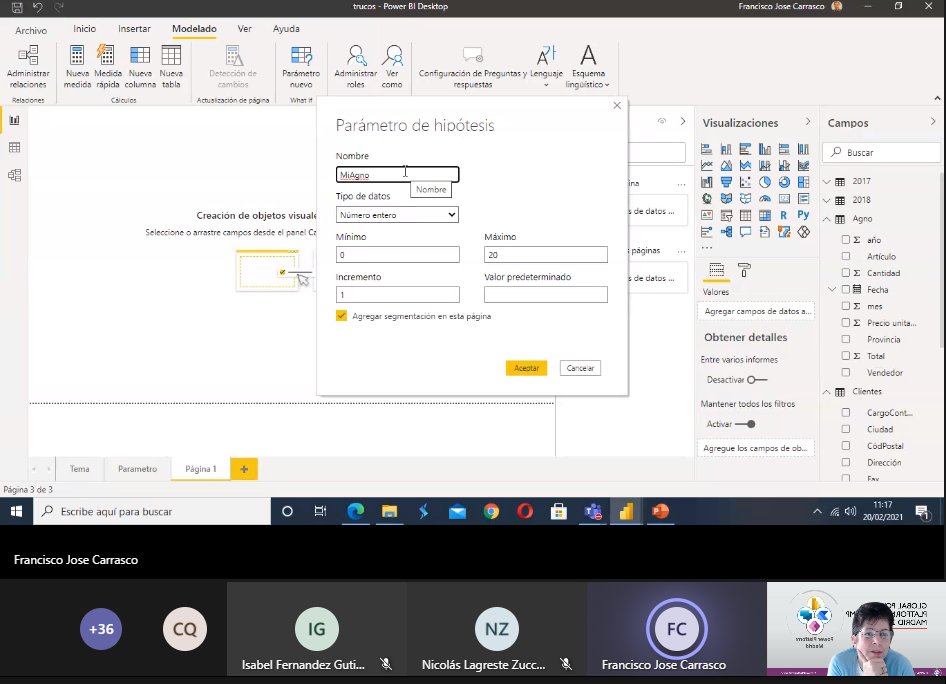Switch to the Insertar ribbon tab
This screenshot has height=684, width=946.
pos(135,28)
